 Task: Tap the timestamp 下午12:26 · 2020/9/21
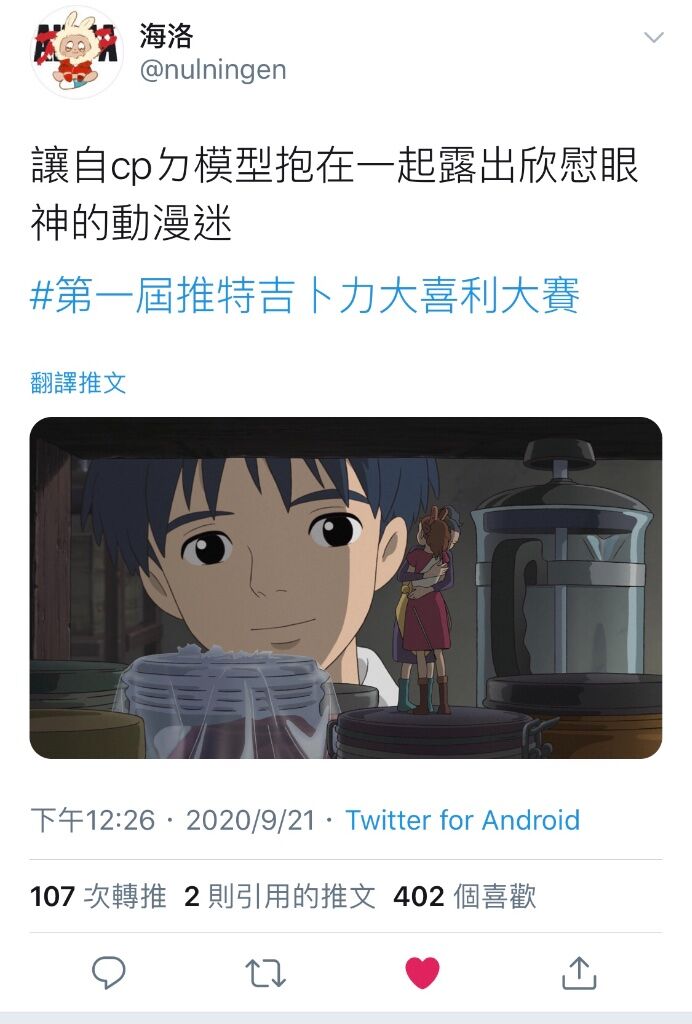click(x=173, y=820)
